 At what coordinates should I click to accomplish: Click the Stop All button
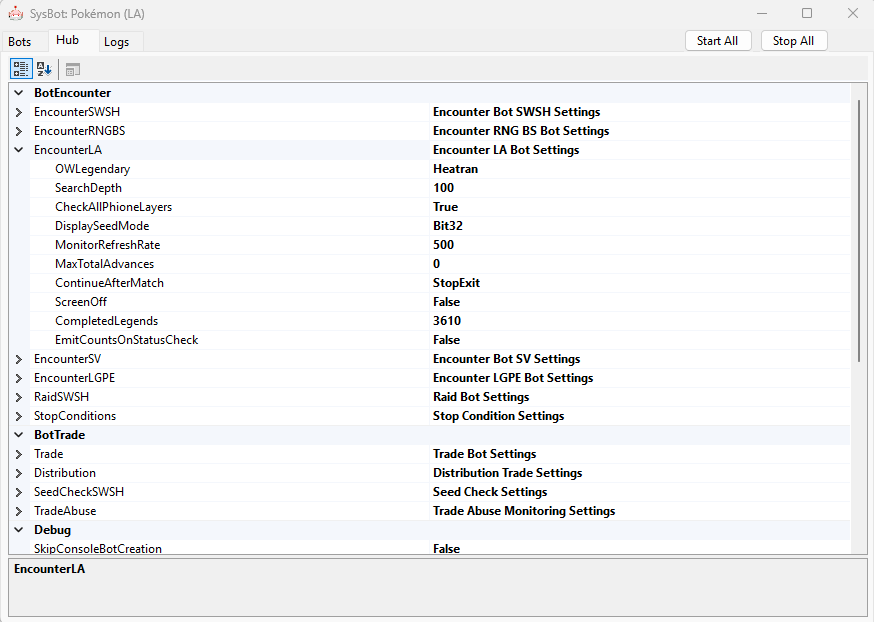pos(793,41)
